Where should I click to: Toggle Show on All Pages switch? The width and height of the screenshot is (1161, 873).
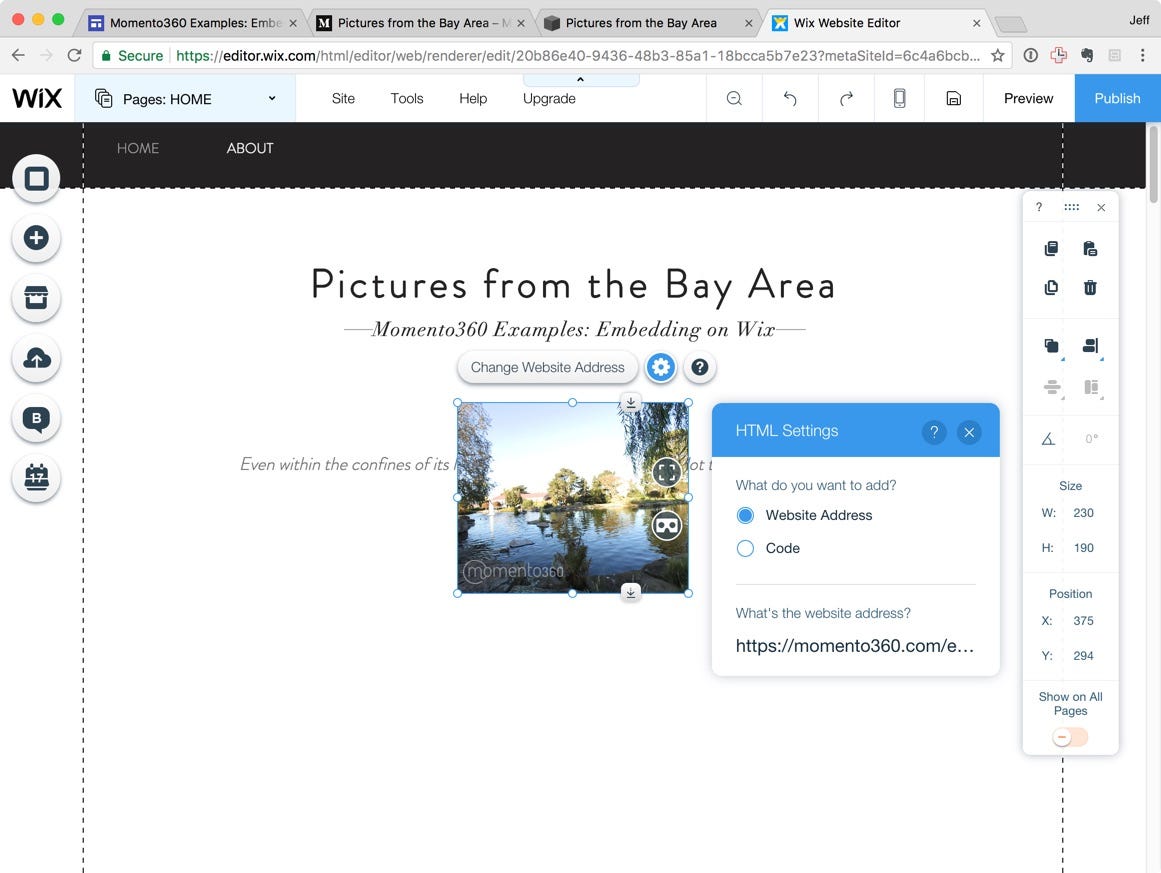coord(1068,736)
